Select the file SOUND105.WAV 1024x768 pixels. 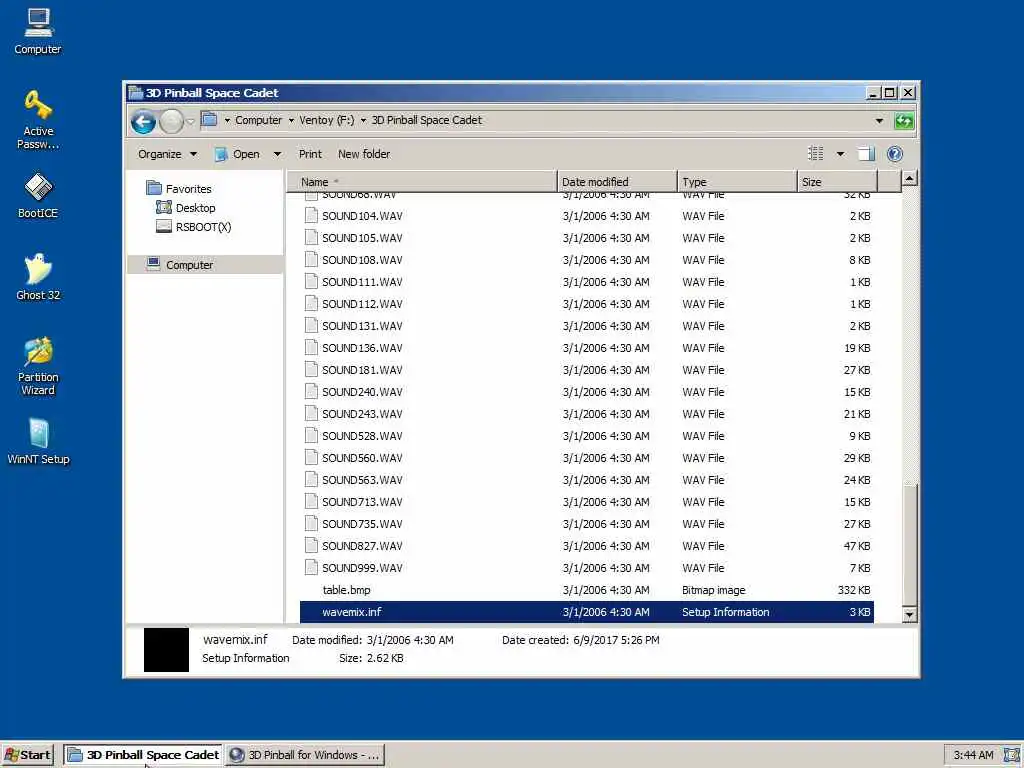pyautogui.click(x=362, y=238)
